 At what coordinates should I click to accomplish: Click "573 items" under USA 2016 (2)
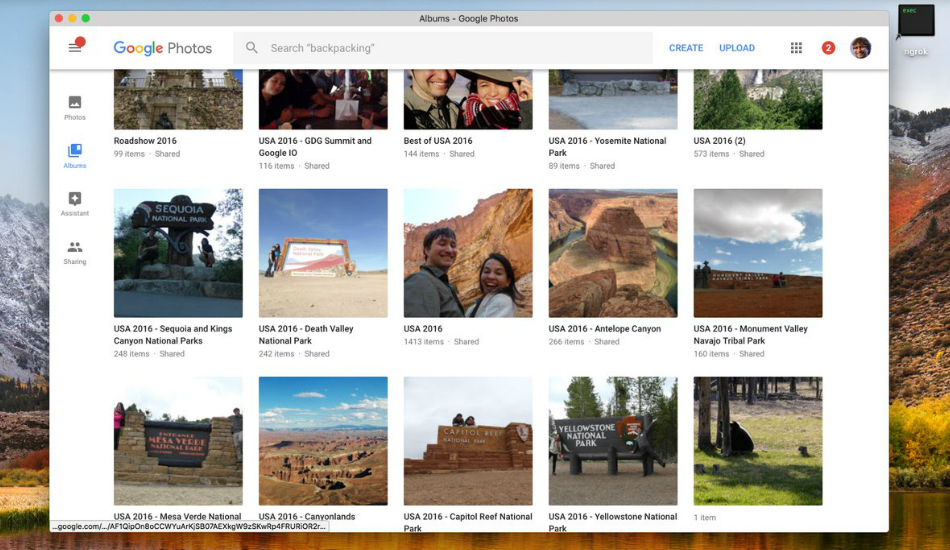711,154
